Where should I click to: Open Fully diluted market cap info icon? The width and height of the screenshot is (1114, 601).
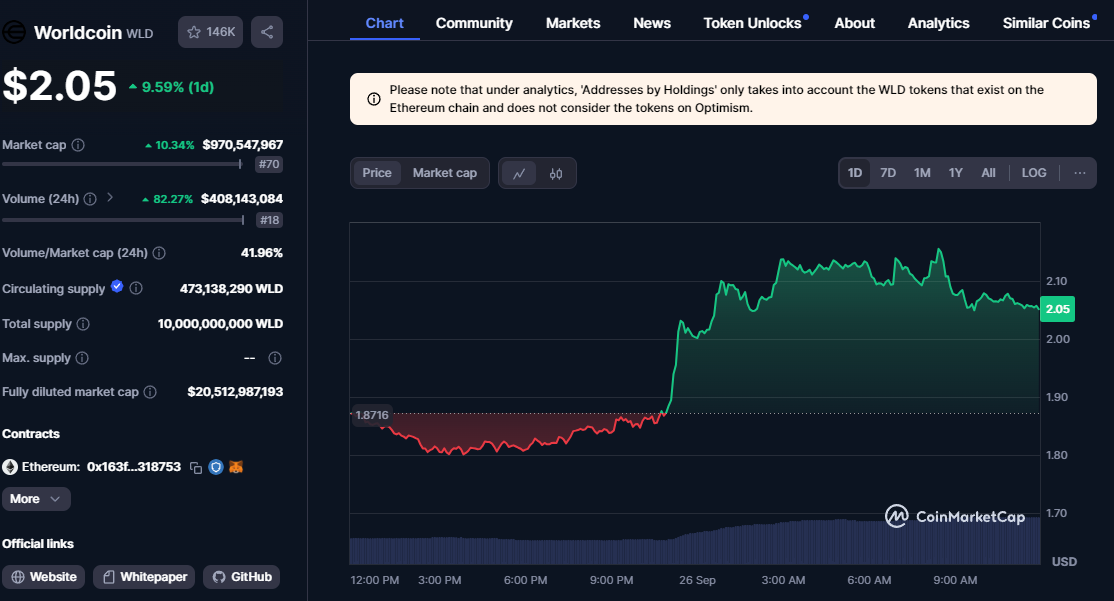pyautogui.click(x=150, y=392)
